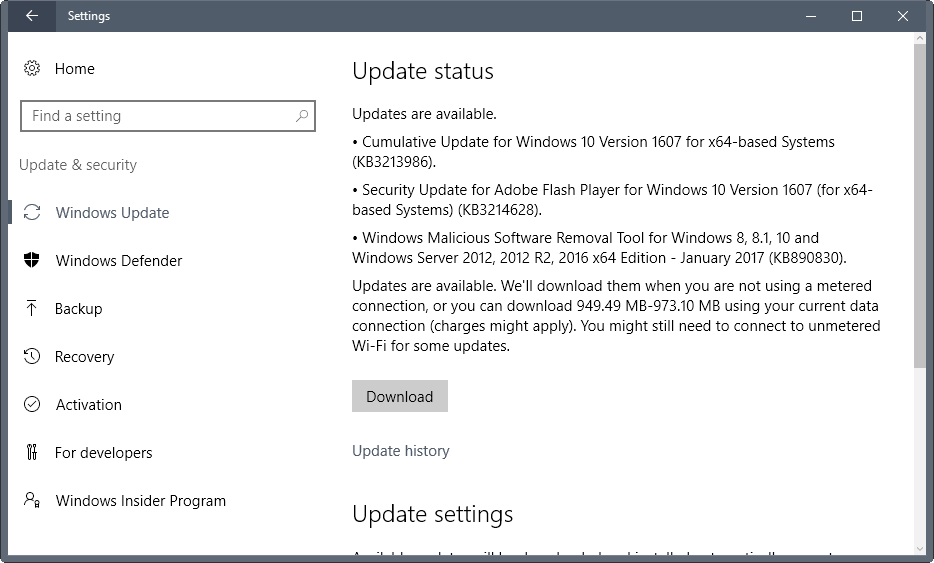Open the Recovery options
Image resolution: width=934 pixels, height=563 pixels.
pos(84,357)
